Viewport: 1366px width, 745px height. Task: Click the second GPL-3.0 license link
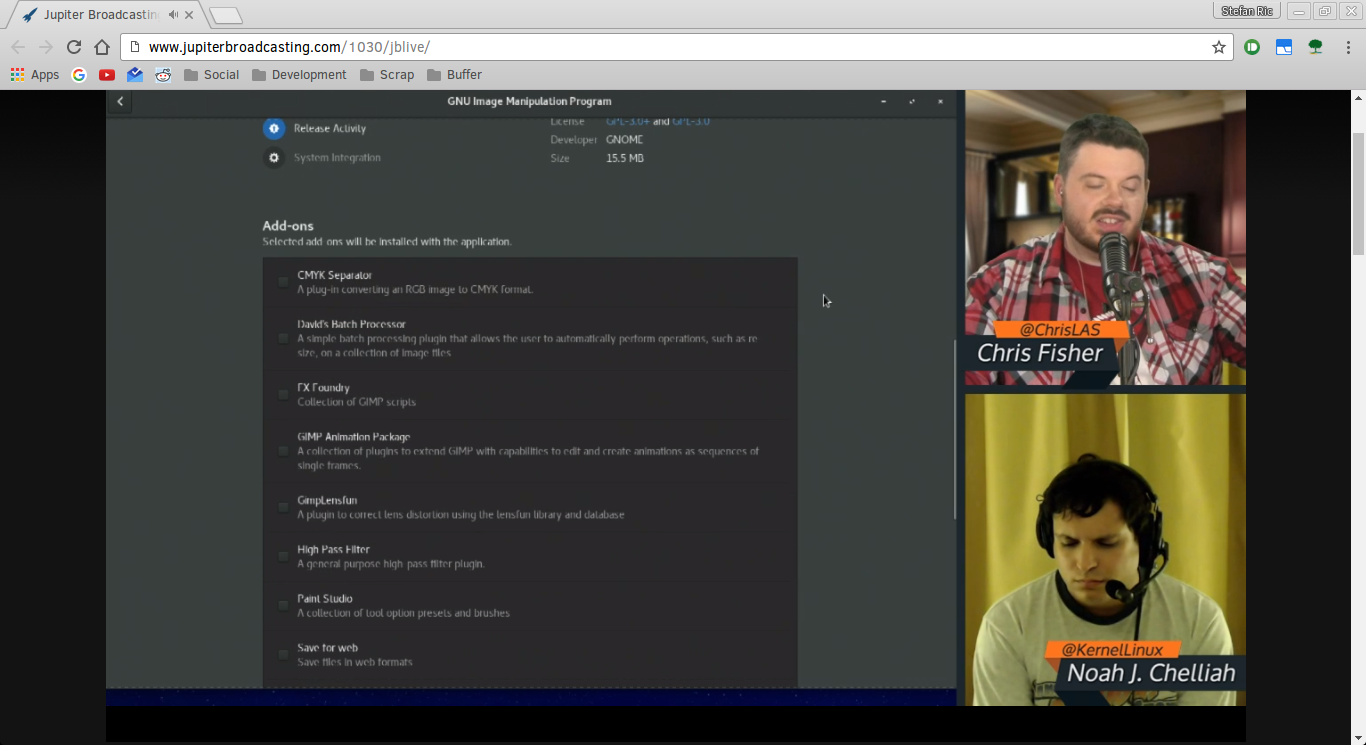(x=691, y=121)
